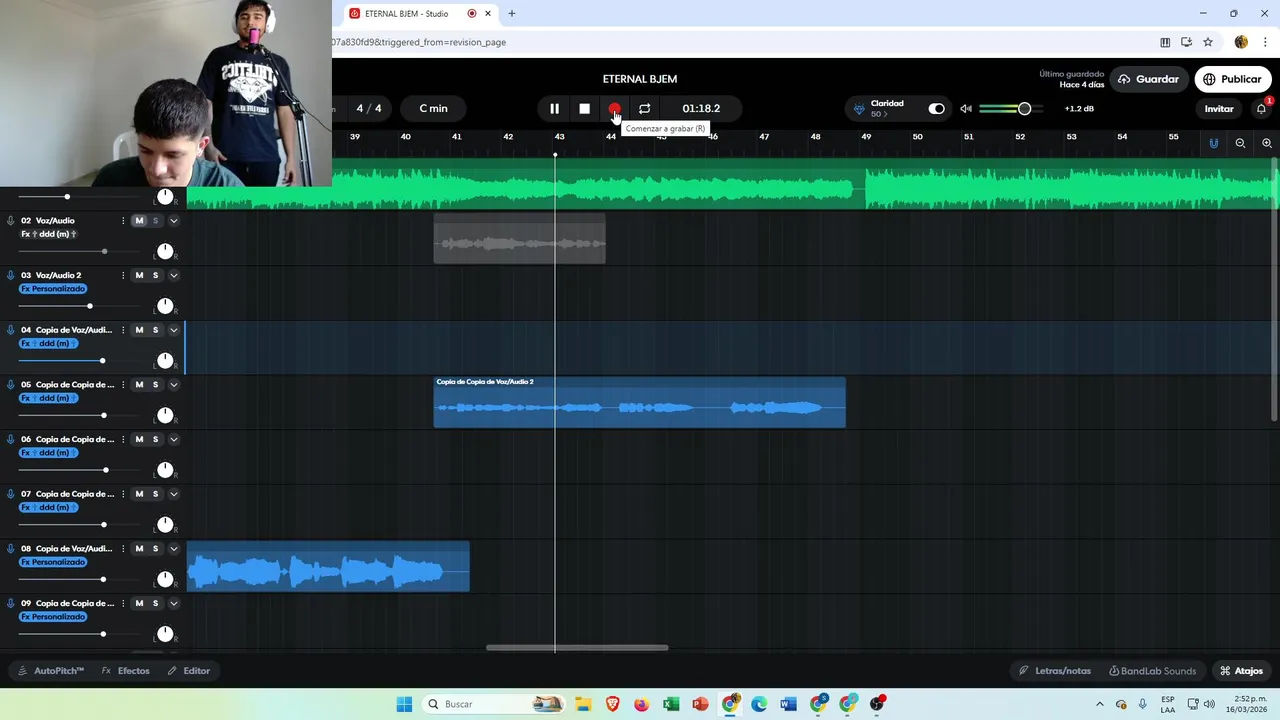
Task: Click microphone icon of track 05
Action: (x=11, y=385)
